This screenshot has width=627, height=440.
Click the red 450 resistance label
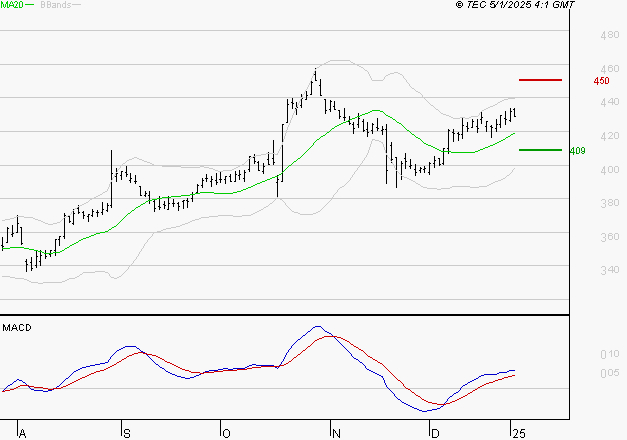pyautogui.click(x=601, y=81)
